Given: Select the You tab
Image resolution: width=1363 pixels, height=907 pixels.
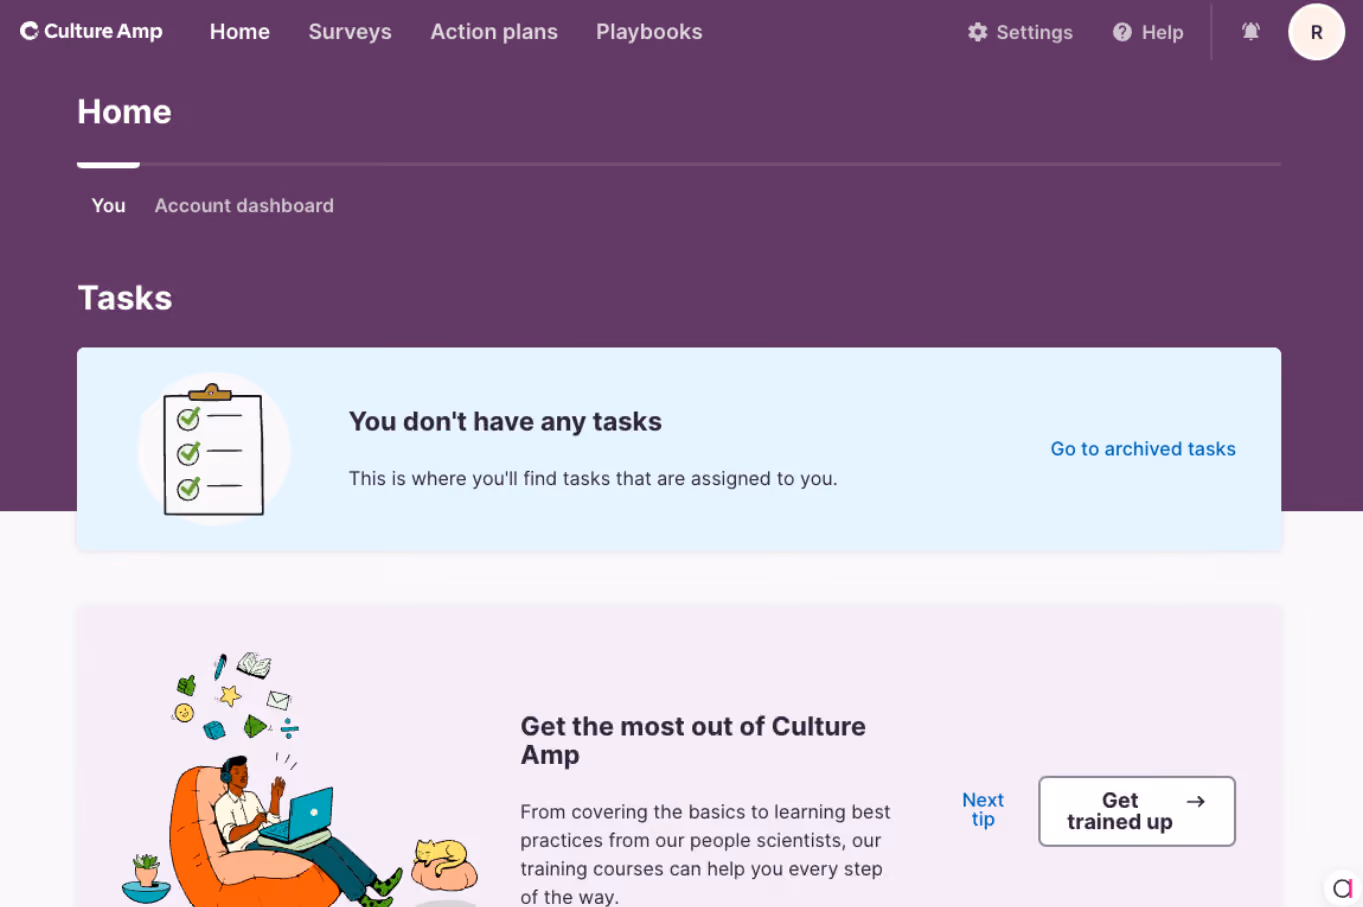Looking at the screenshot, I should (108, 205).
